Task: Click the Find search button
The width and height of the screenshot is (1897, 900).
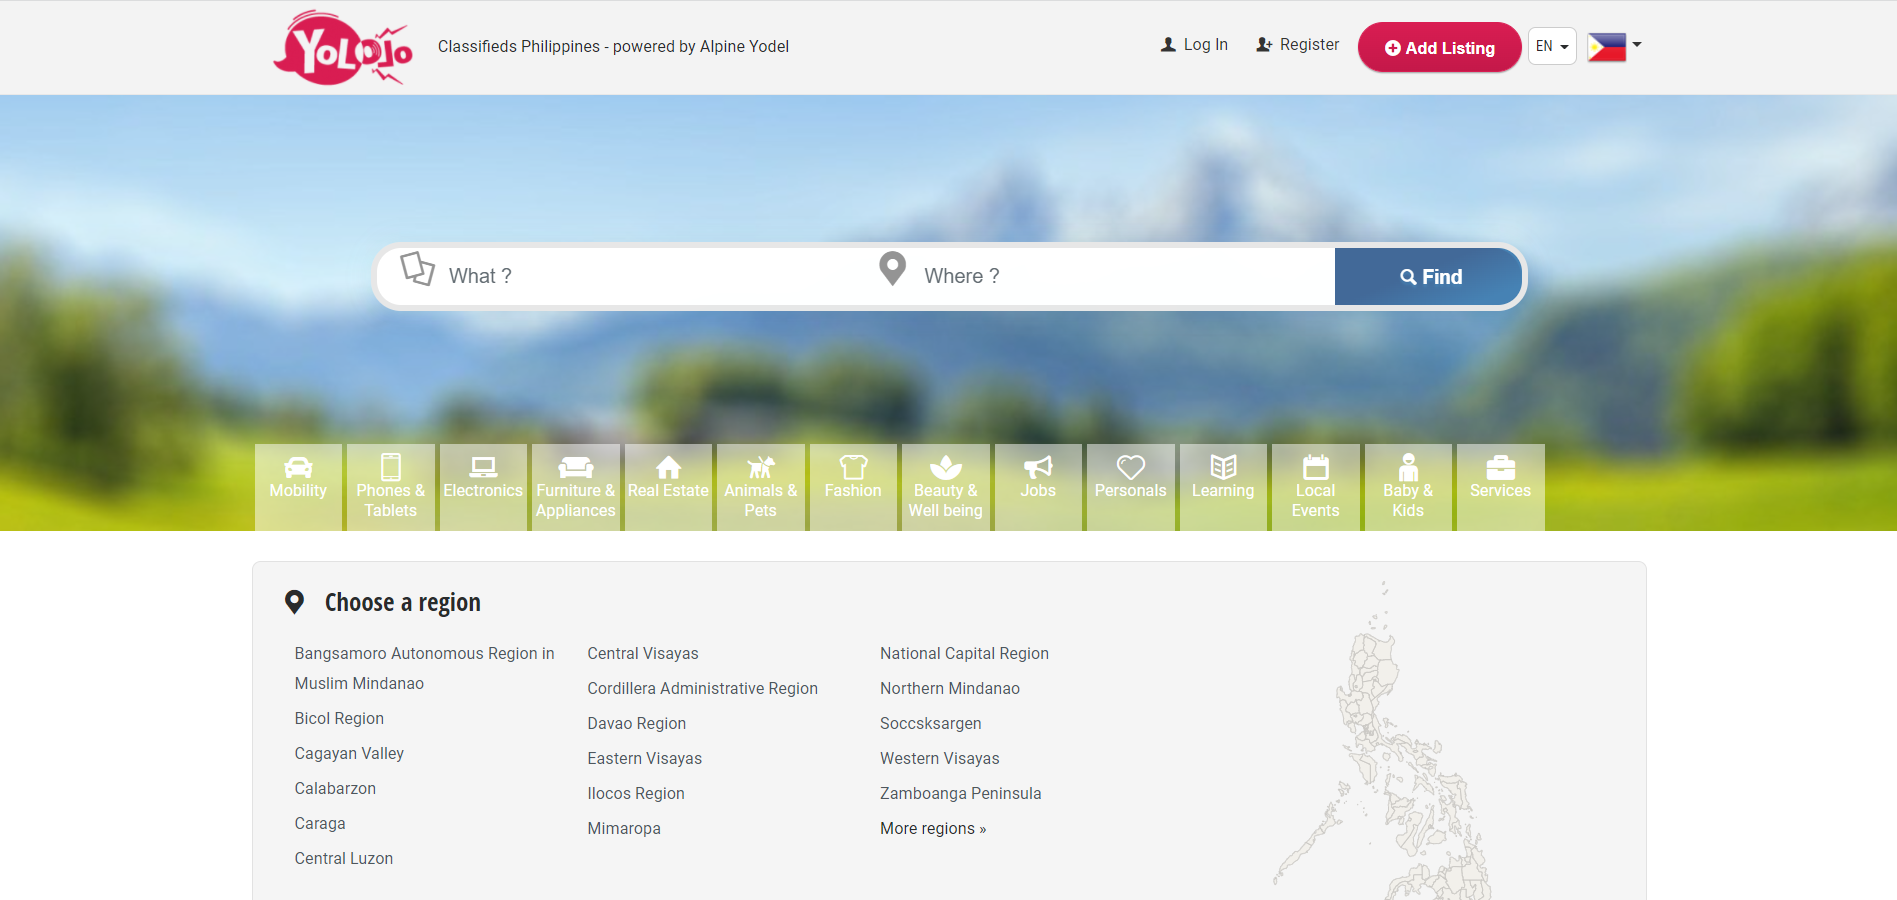Action: point(1429,277)
